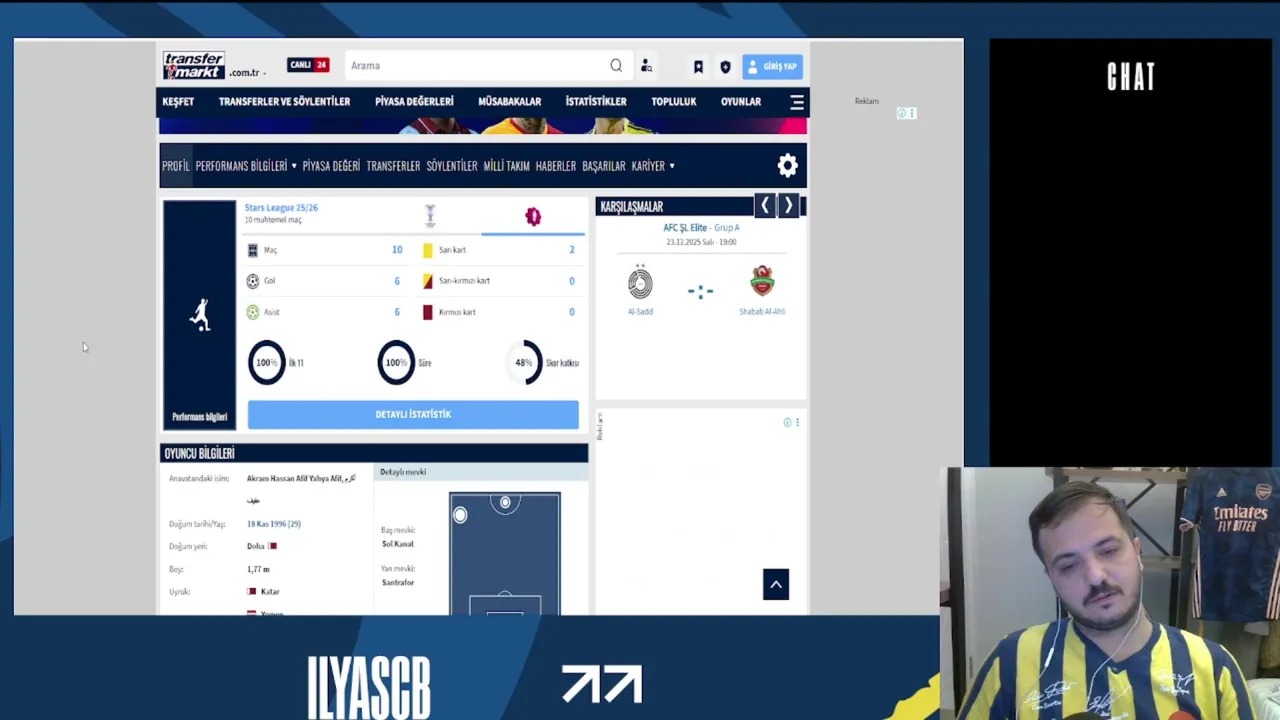Click the Sarı-kırmızı kart icon
This screenshot has width=1280, height=720.
[x=428, y=281]
